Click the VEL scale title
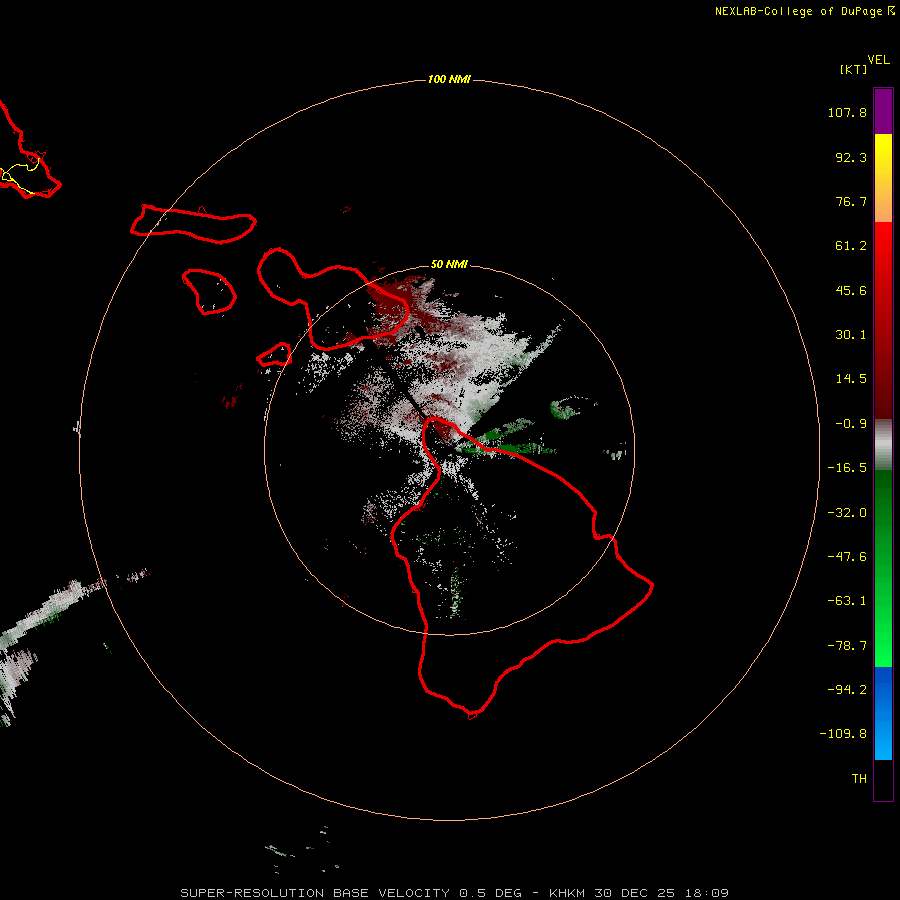The width and height of the screenshot is (900, 900). [x=879, y=60]
